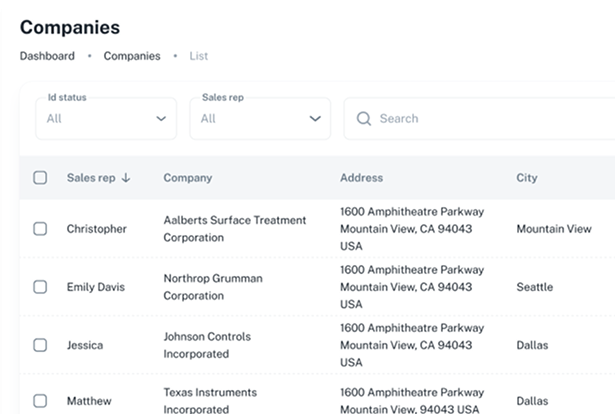This screenshot has width=615, height=415.
Task: Open the Companies breadcrumb link
Action: coord(132,56)
